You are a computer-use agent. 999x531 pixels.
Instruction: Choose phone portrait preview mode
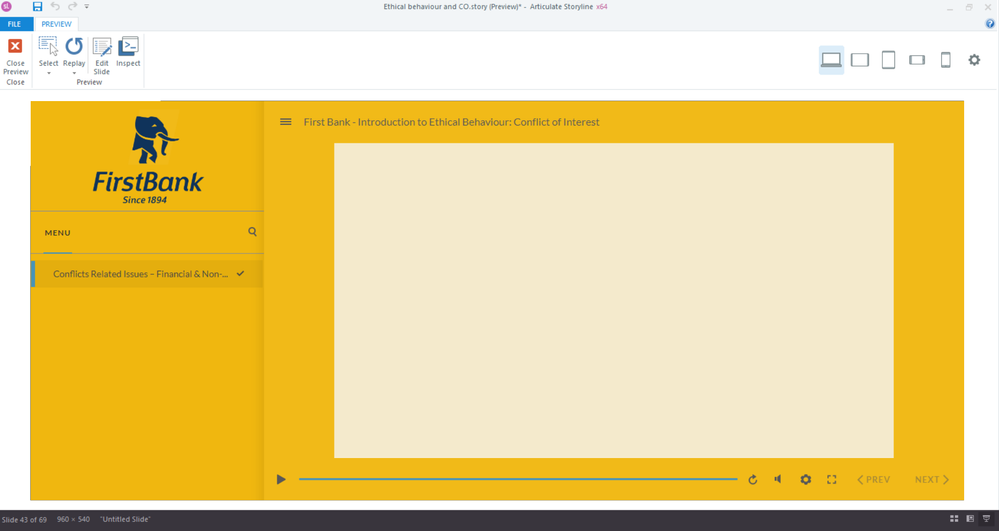coord(945,60)
